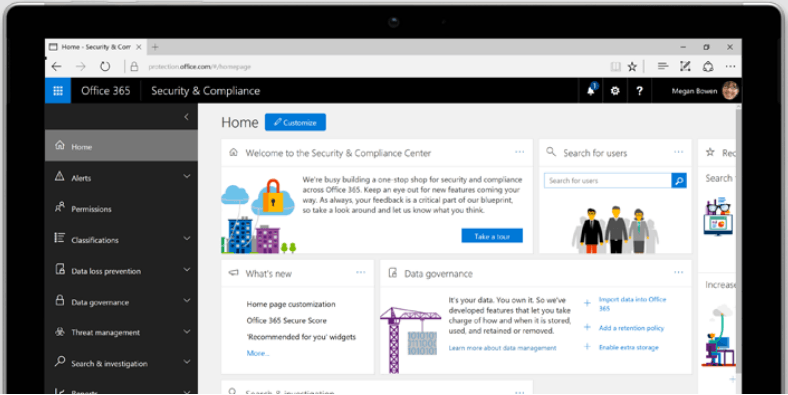This screenshot has width=788, height=395.
Task: Open Welcome widget ellipsis menu
Action: (520, 152)
